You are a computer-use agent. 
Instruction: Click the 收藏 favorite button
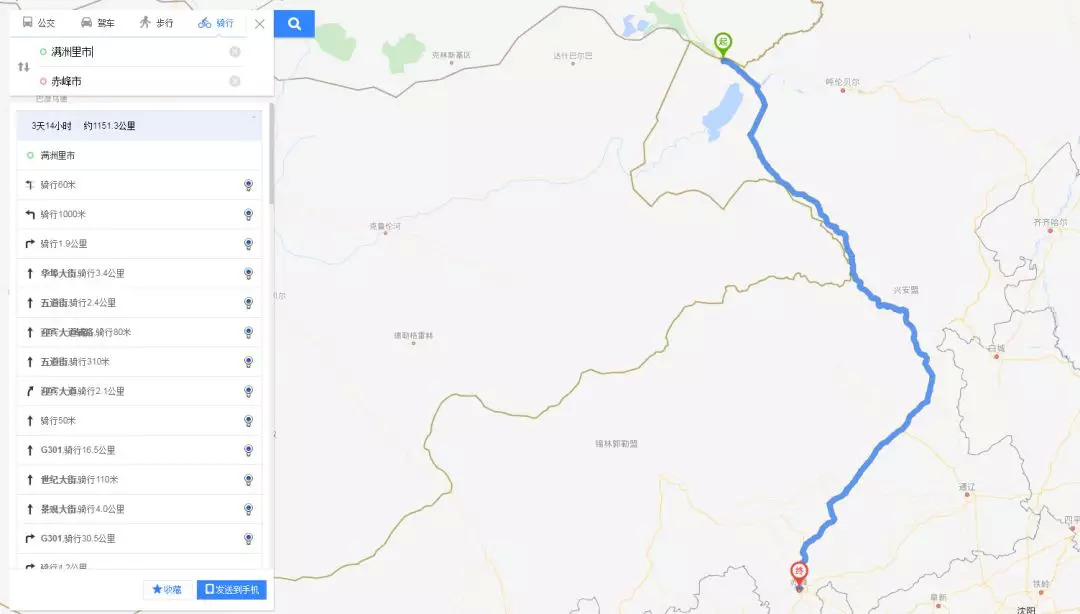(167, 589)
